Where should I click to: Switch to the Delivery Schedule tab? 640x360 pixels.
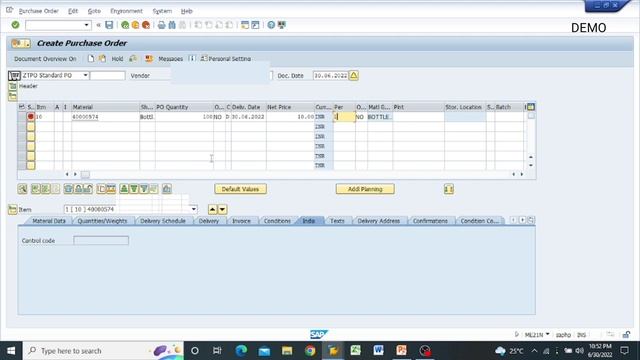[x=163, y=221]
